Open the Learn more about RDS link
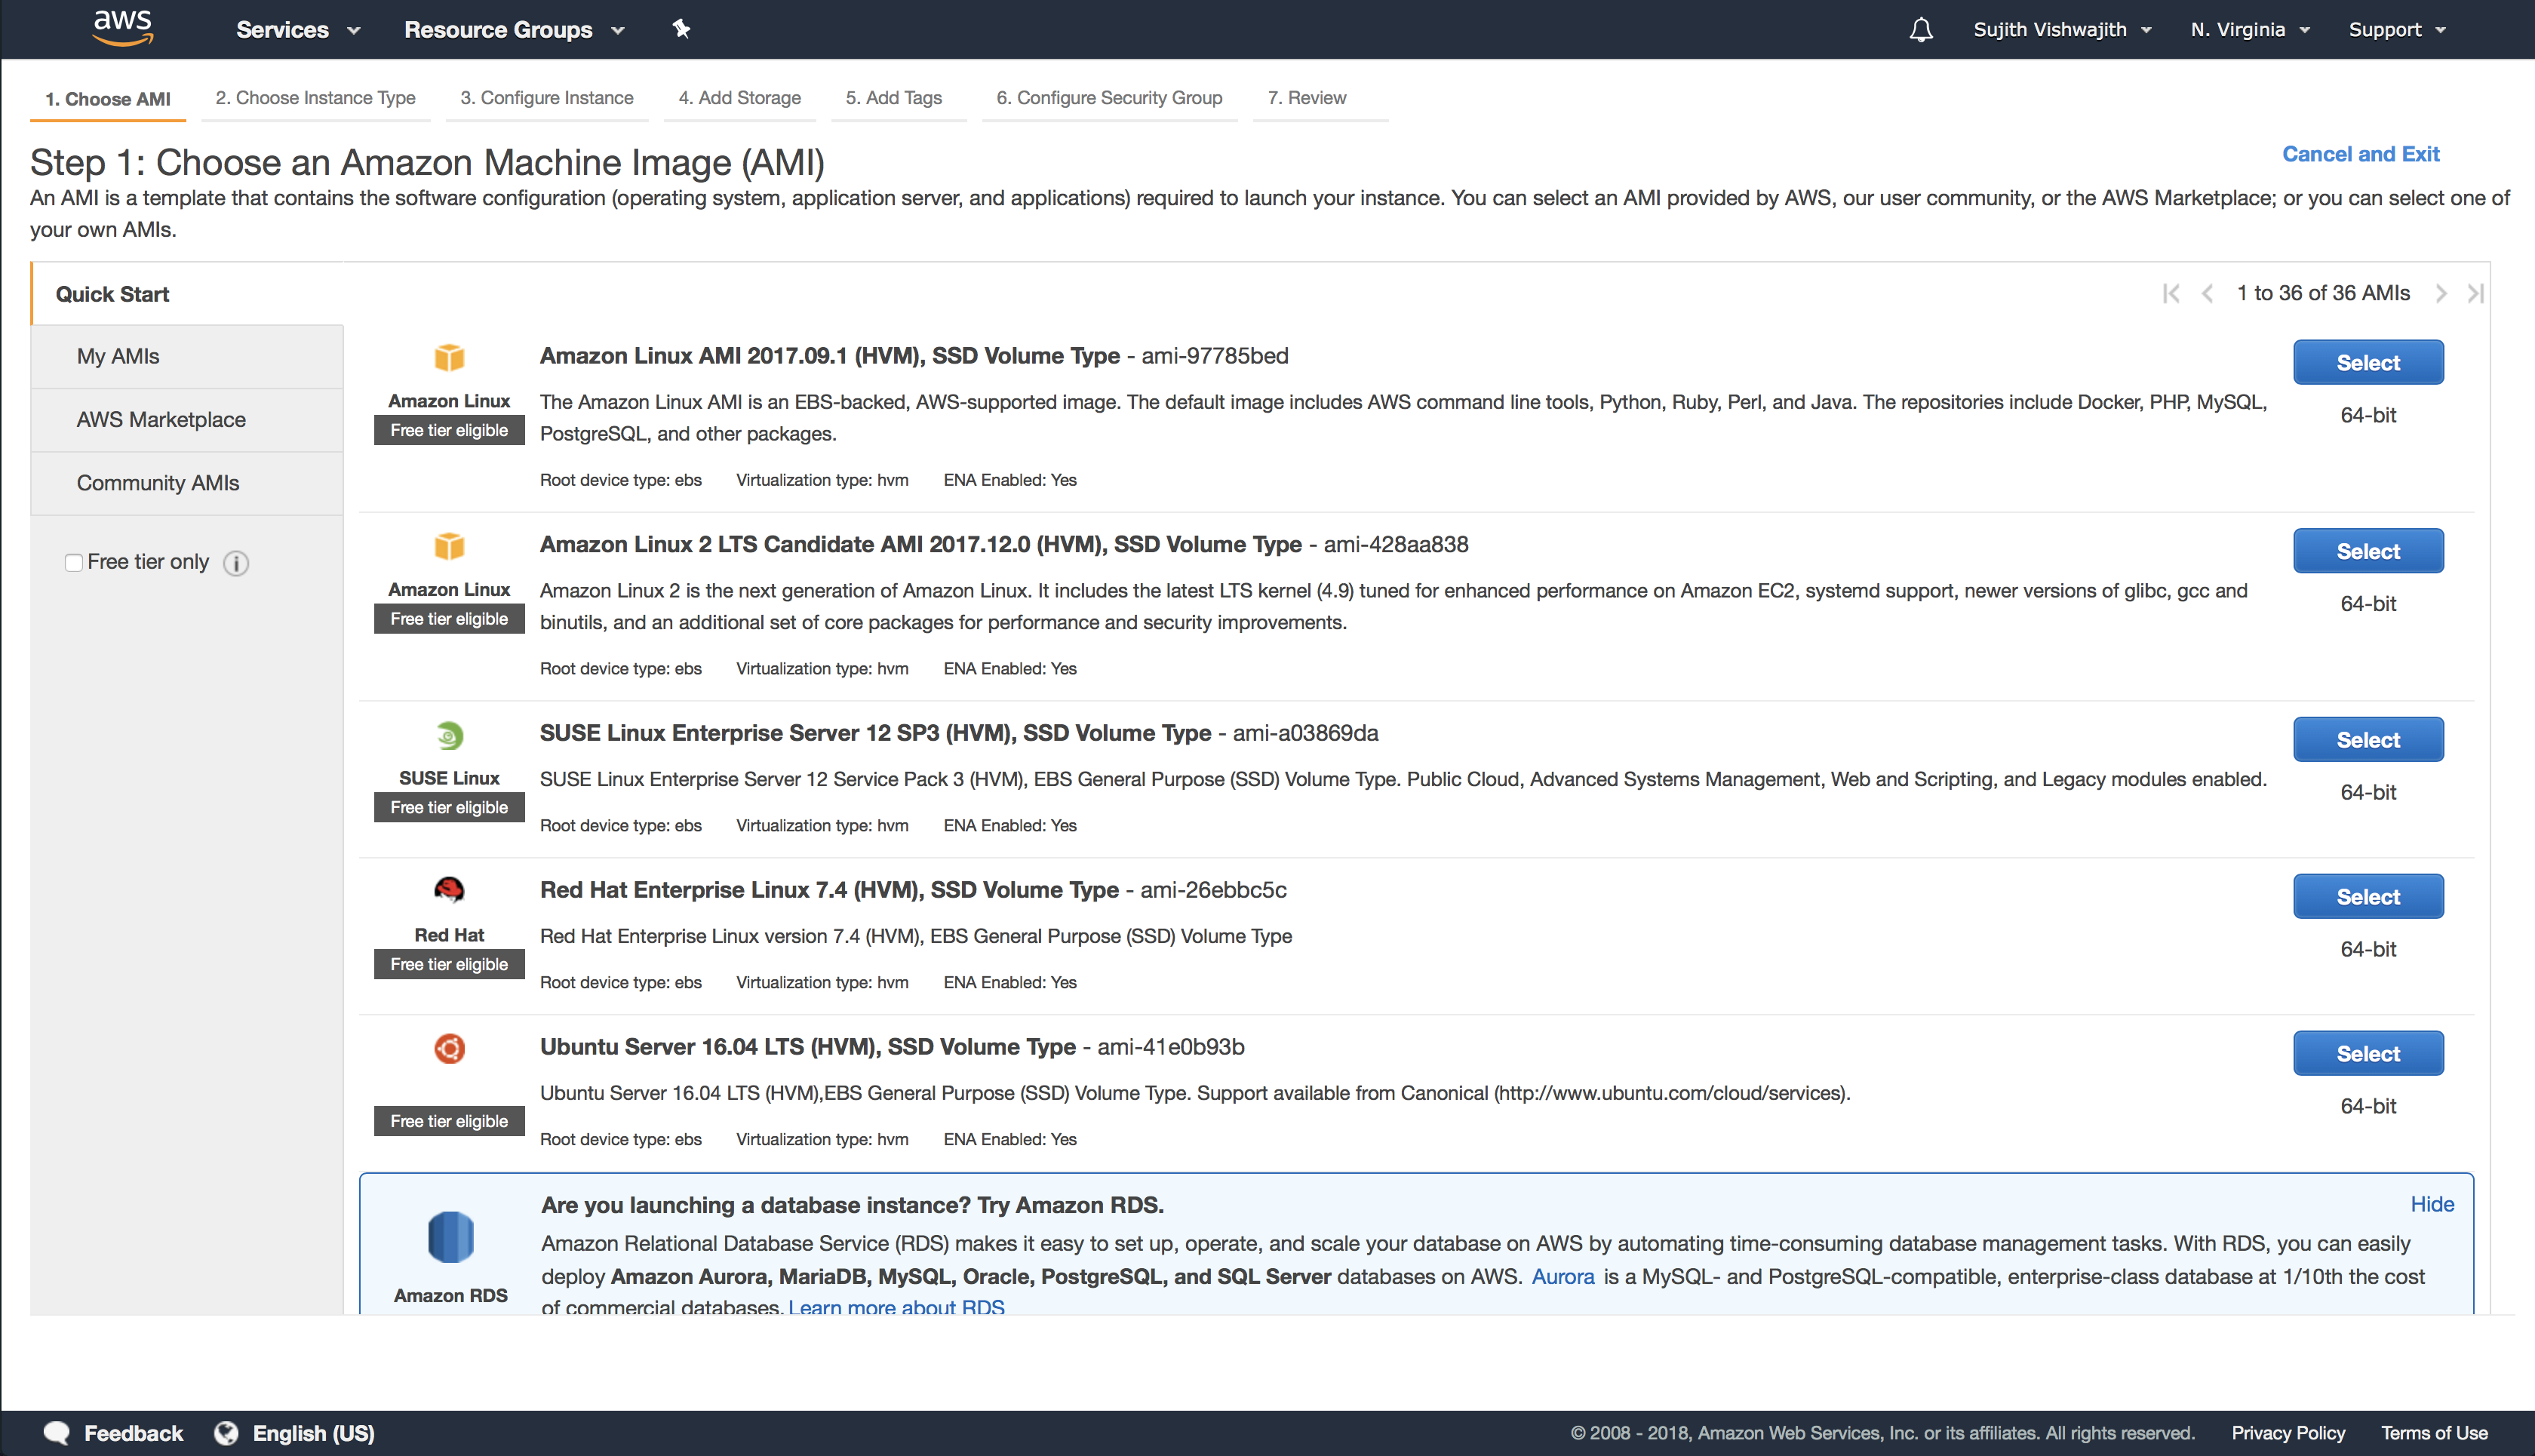This screenshot has height=1456, width=2535. click(x=896, y=1306)
